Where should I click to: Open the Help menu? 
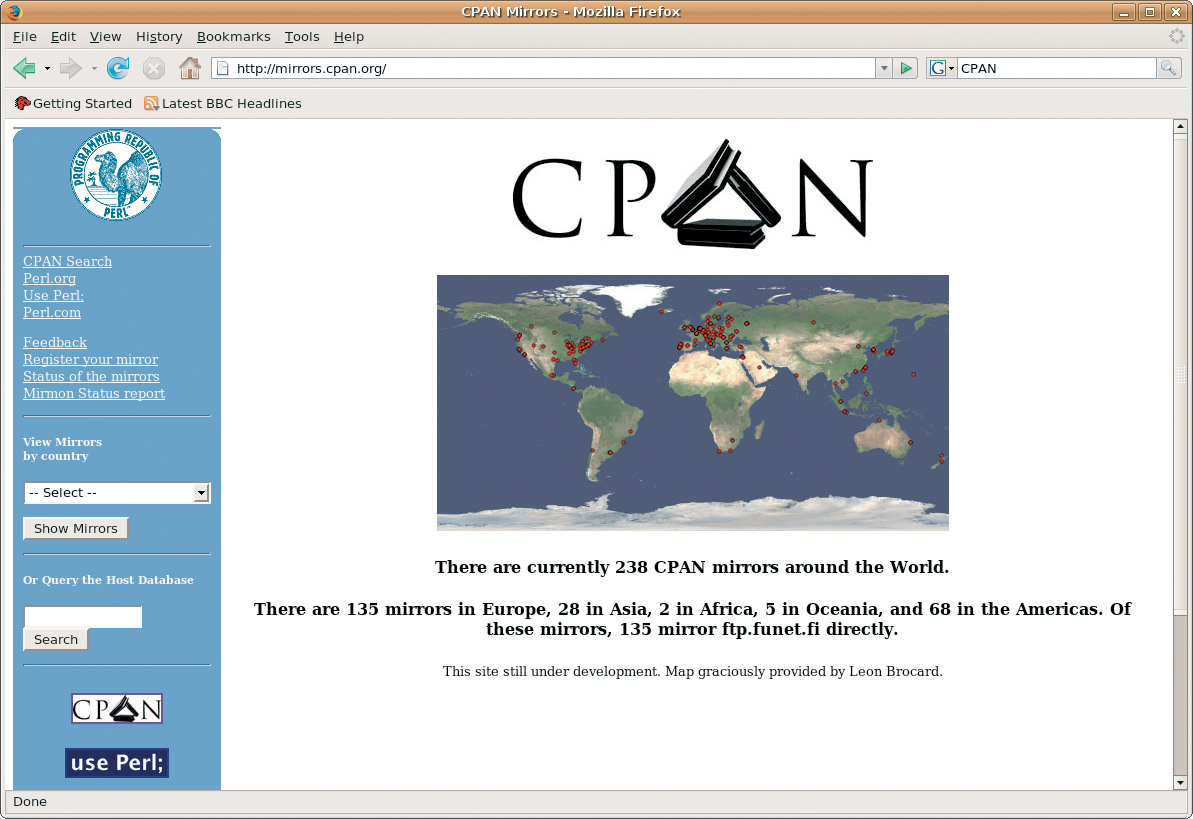(348, 37)
